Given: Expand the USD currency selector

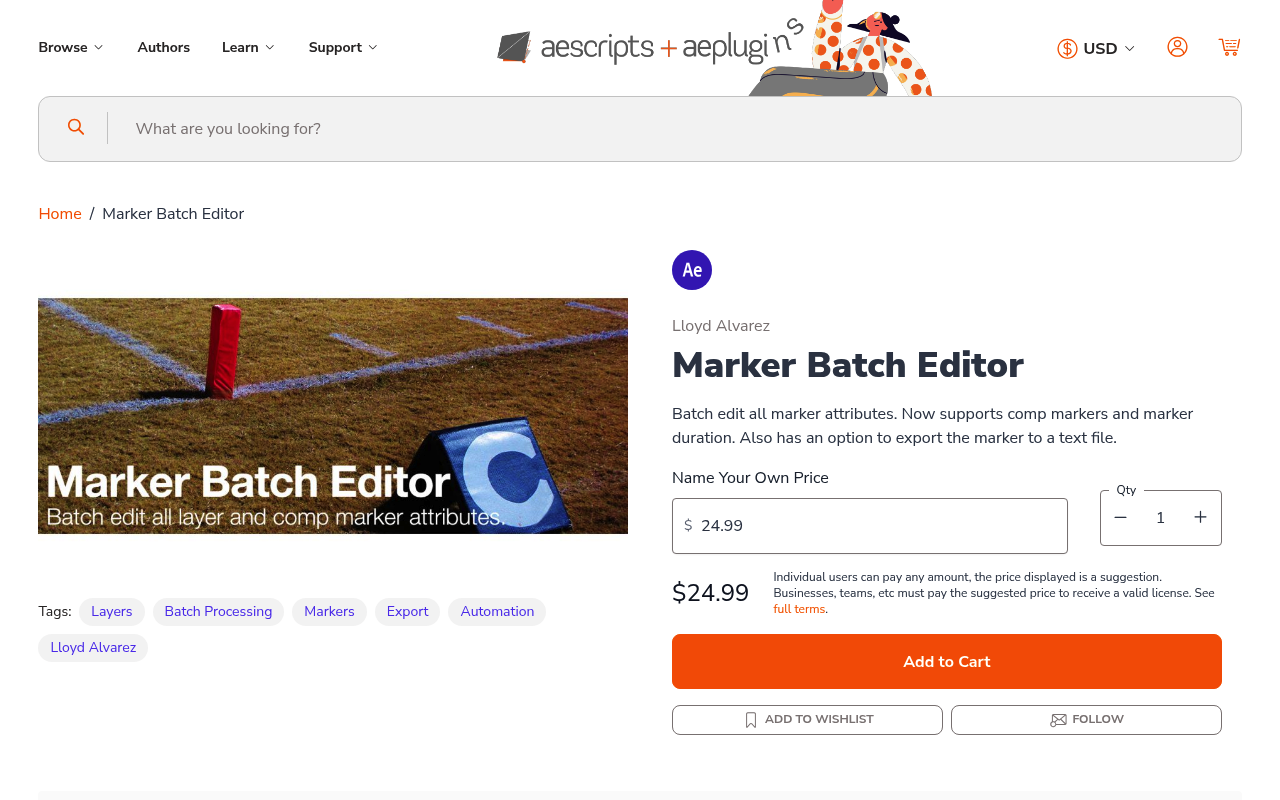Looking at the screenshot, I should 1101,47.
